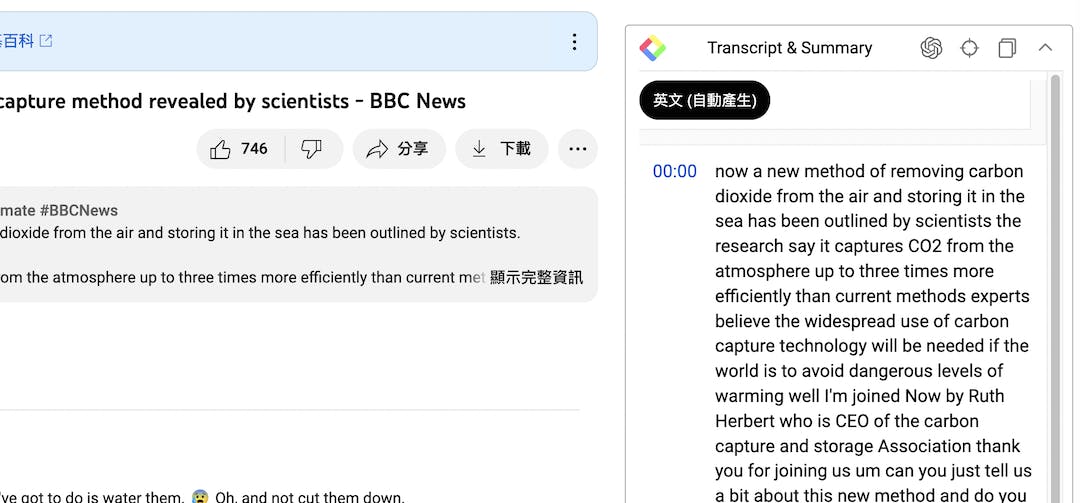
Task: Click the BBC News video title
Action: click(x=232, y=101)
